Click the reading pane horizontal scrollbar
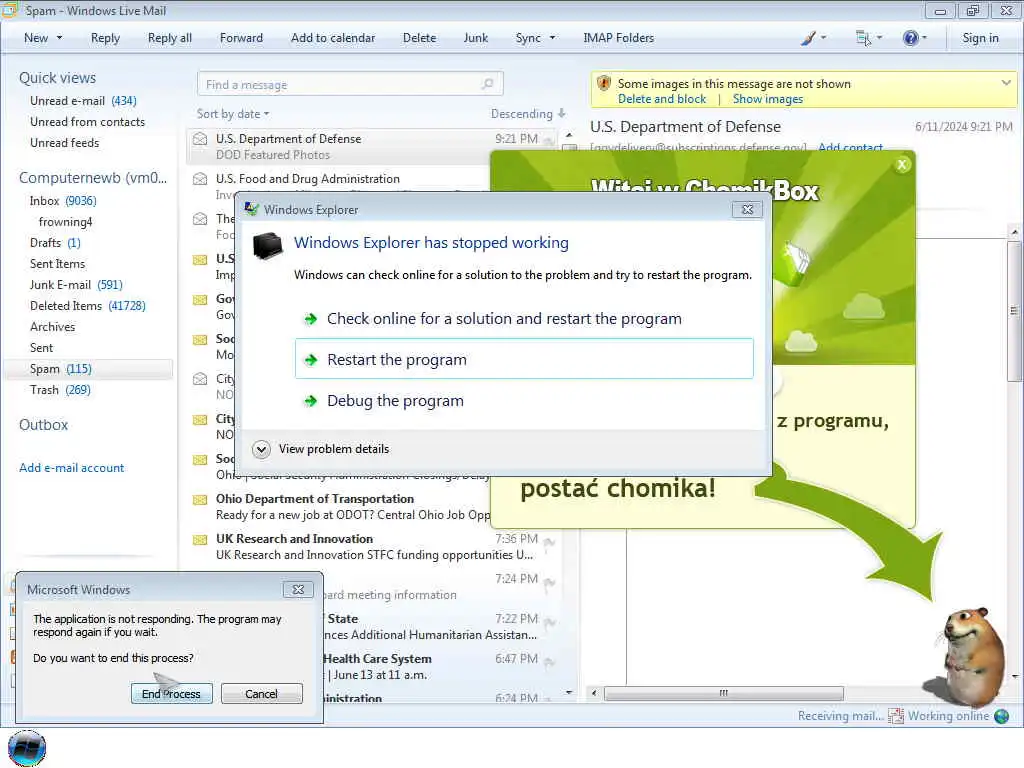This screenshot has width=1024, height=768. 724,693
